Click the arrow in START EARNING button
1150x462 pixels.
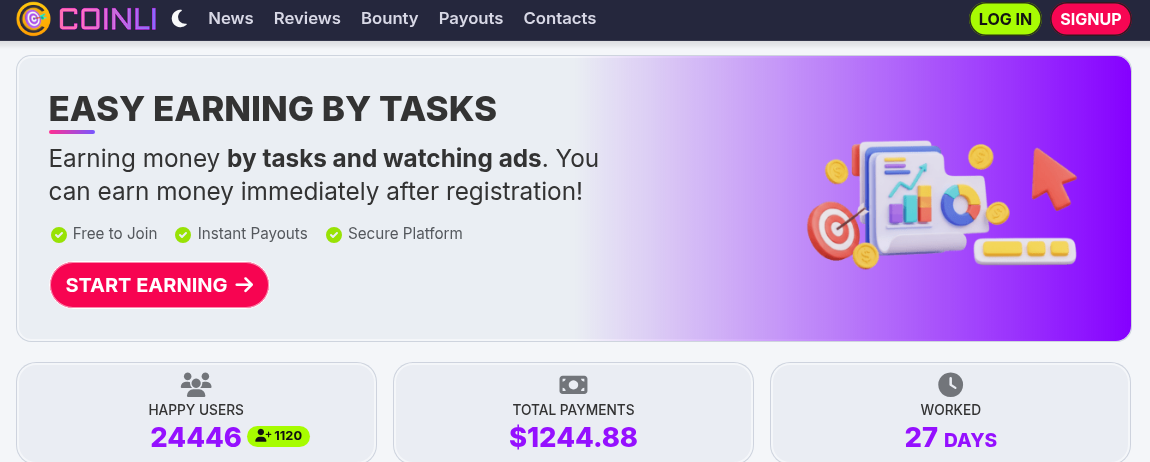(x=244, y=285)
